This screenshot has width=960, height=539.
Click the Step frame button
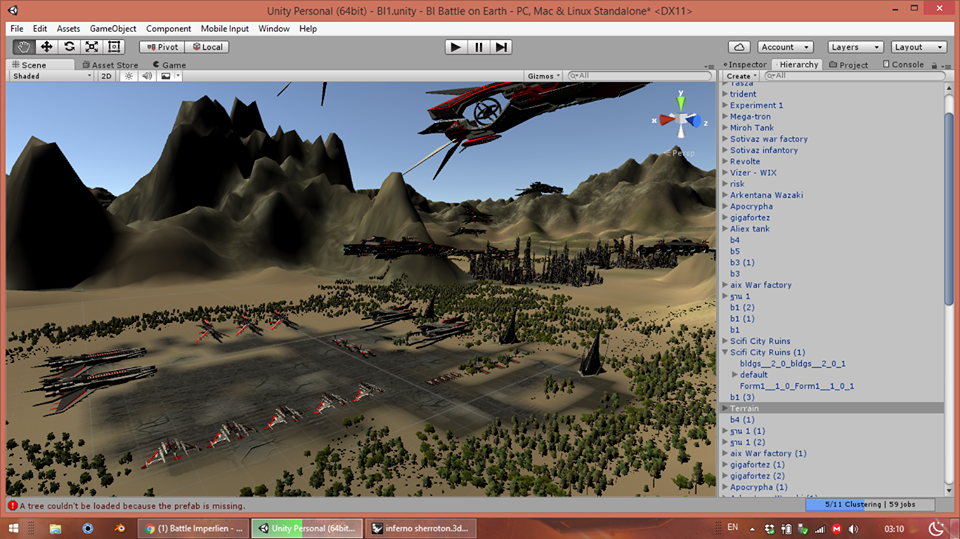(502, 47)
